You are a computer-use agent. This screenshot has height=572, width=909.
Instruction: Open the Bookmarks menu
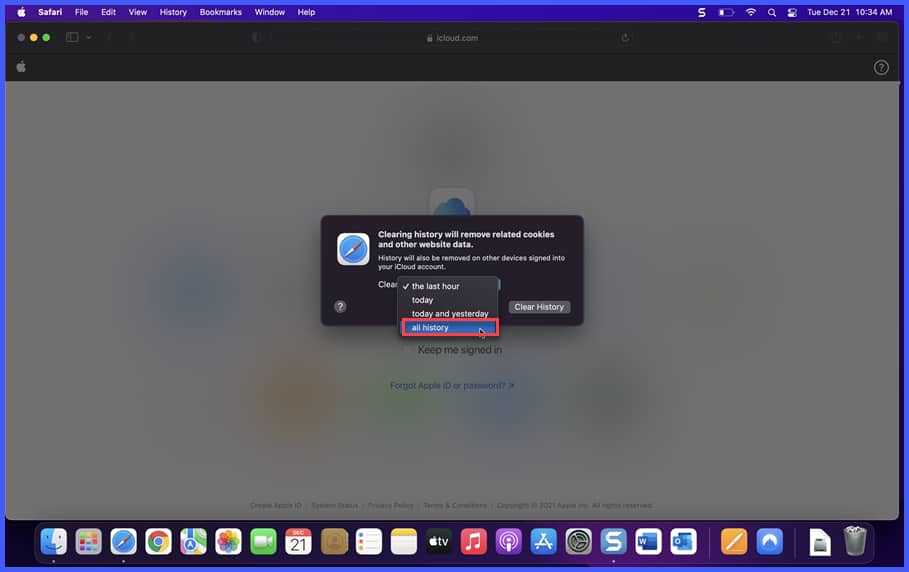(221, 12)
